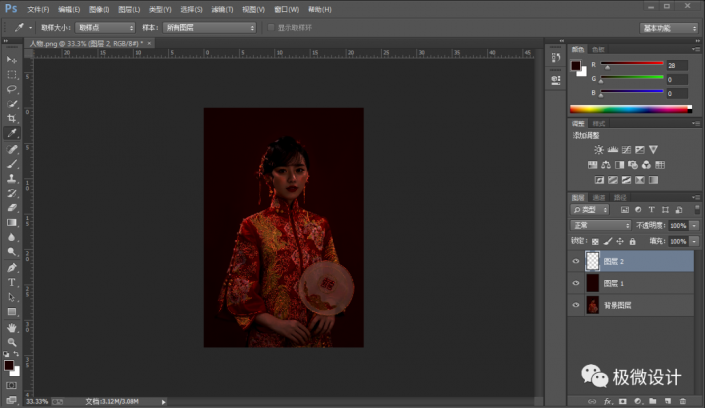Add an Exposure adjustment
Image resolution: width=705 pixels, height=408 pixels.
640,150
